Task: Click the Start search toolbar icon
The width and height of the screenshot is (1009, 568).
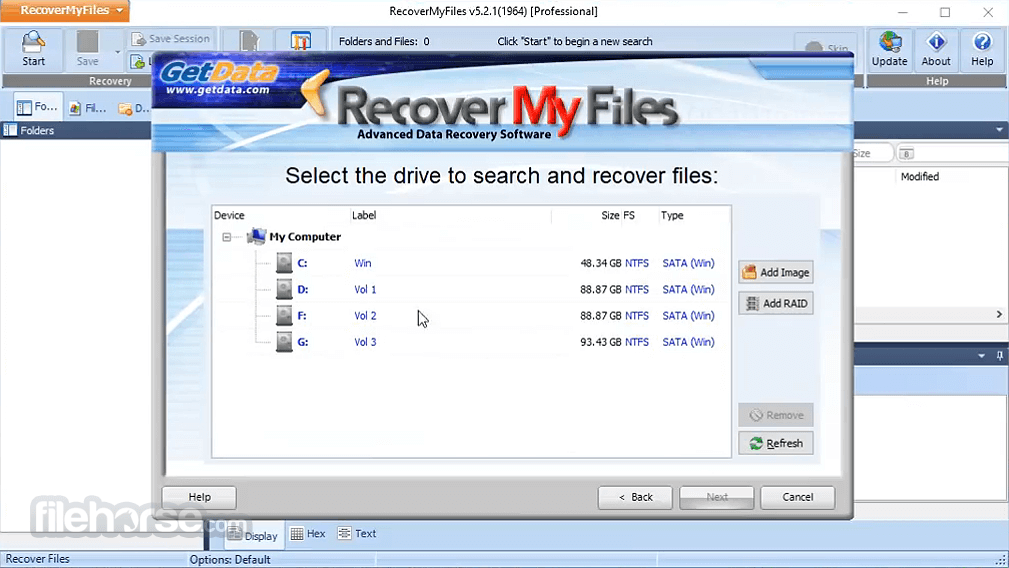Action: tap(33, 49)
